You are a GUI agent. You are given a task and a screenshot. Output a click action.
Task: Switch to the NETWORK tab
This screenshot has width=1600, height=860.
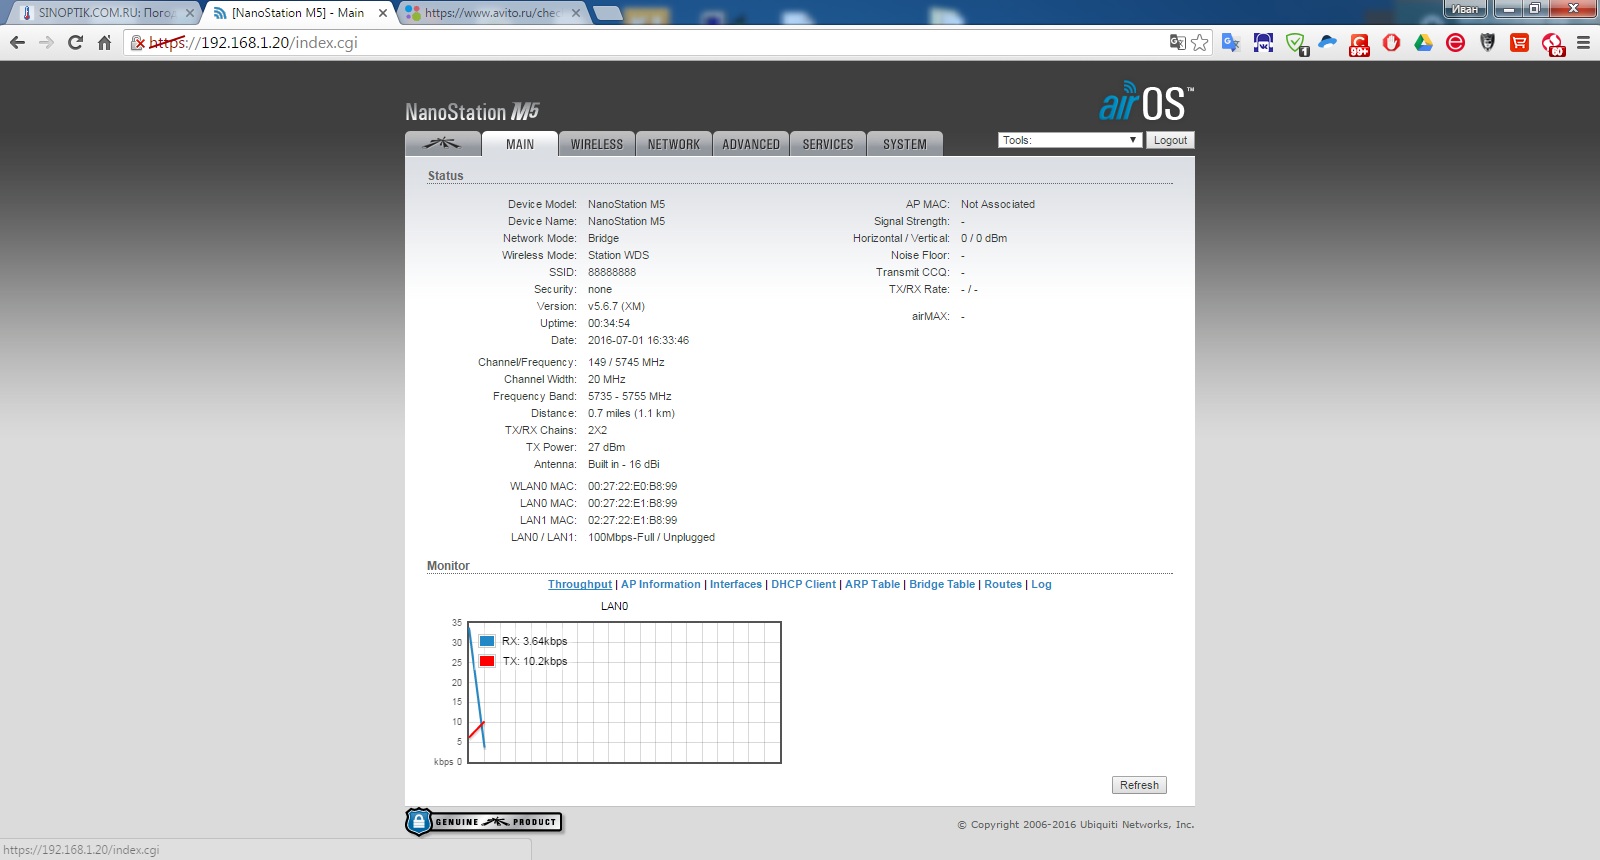(674, 144)
